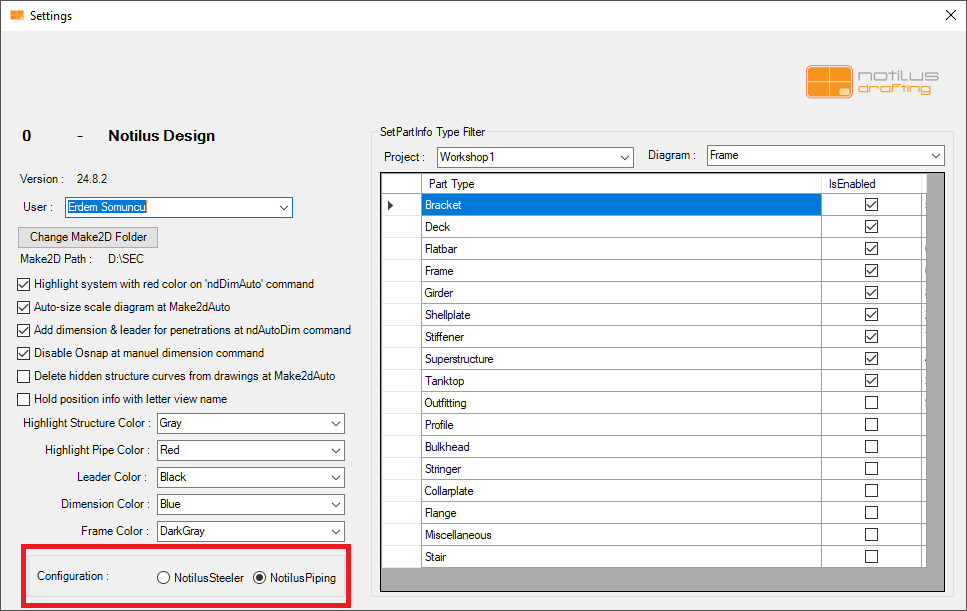The height and width of the screenshot is (611, 967).
Task: Uncheck Auto-size scale diagram at Make2dAuto
Action: pos(25,307)
